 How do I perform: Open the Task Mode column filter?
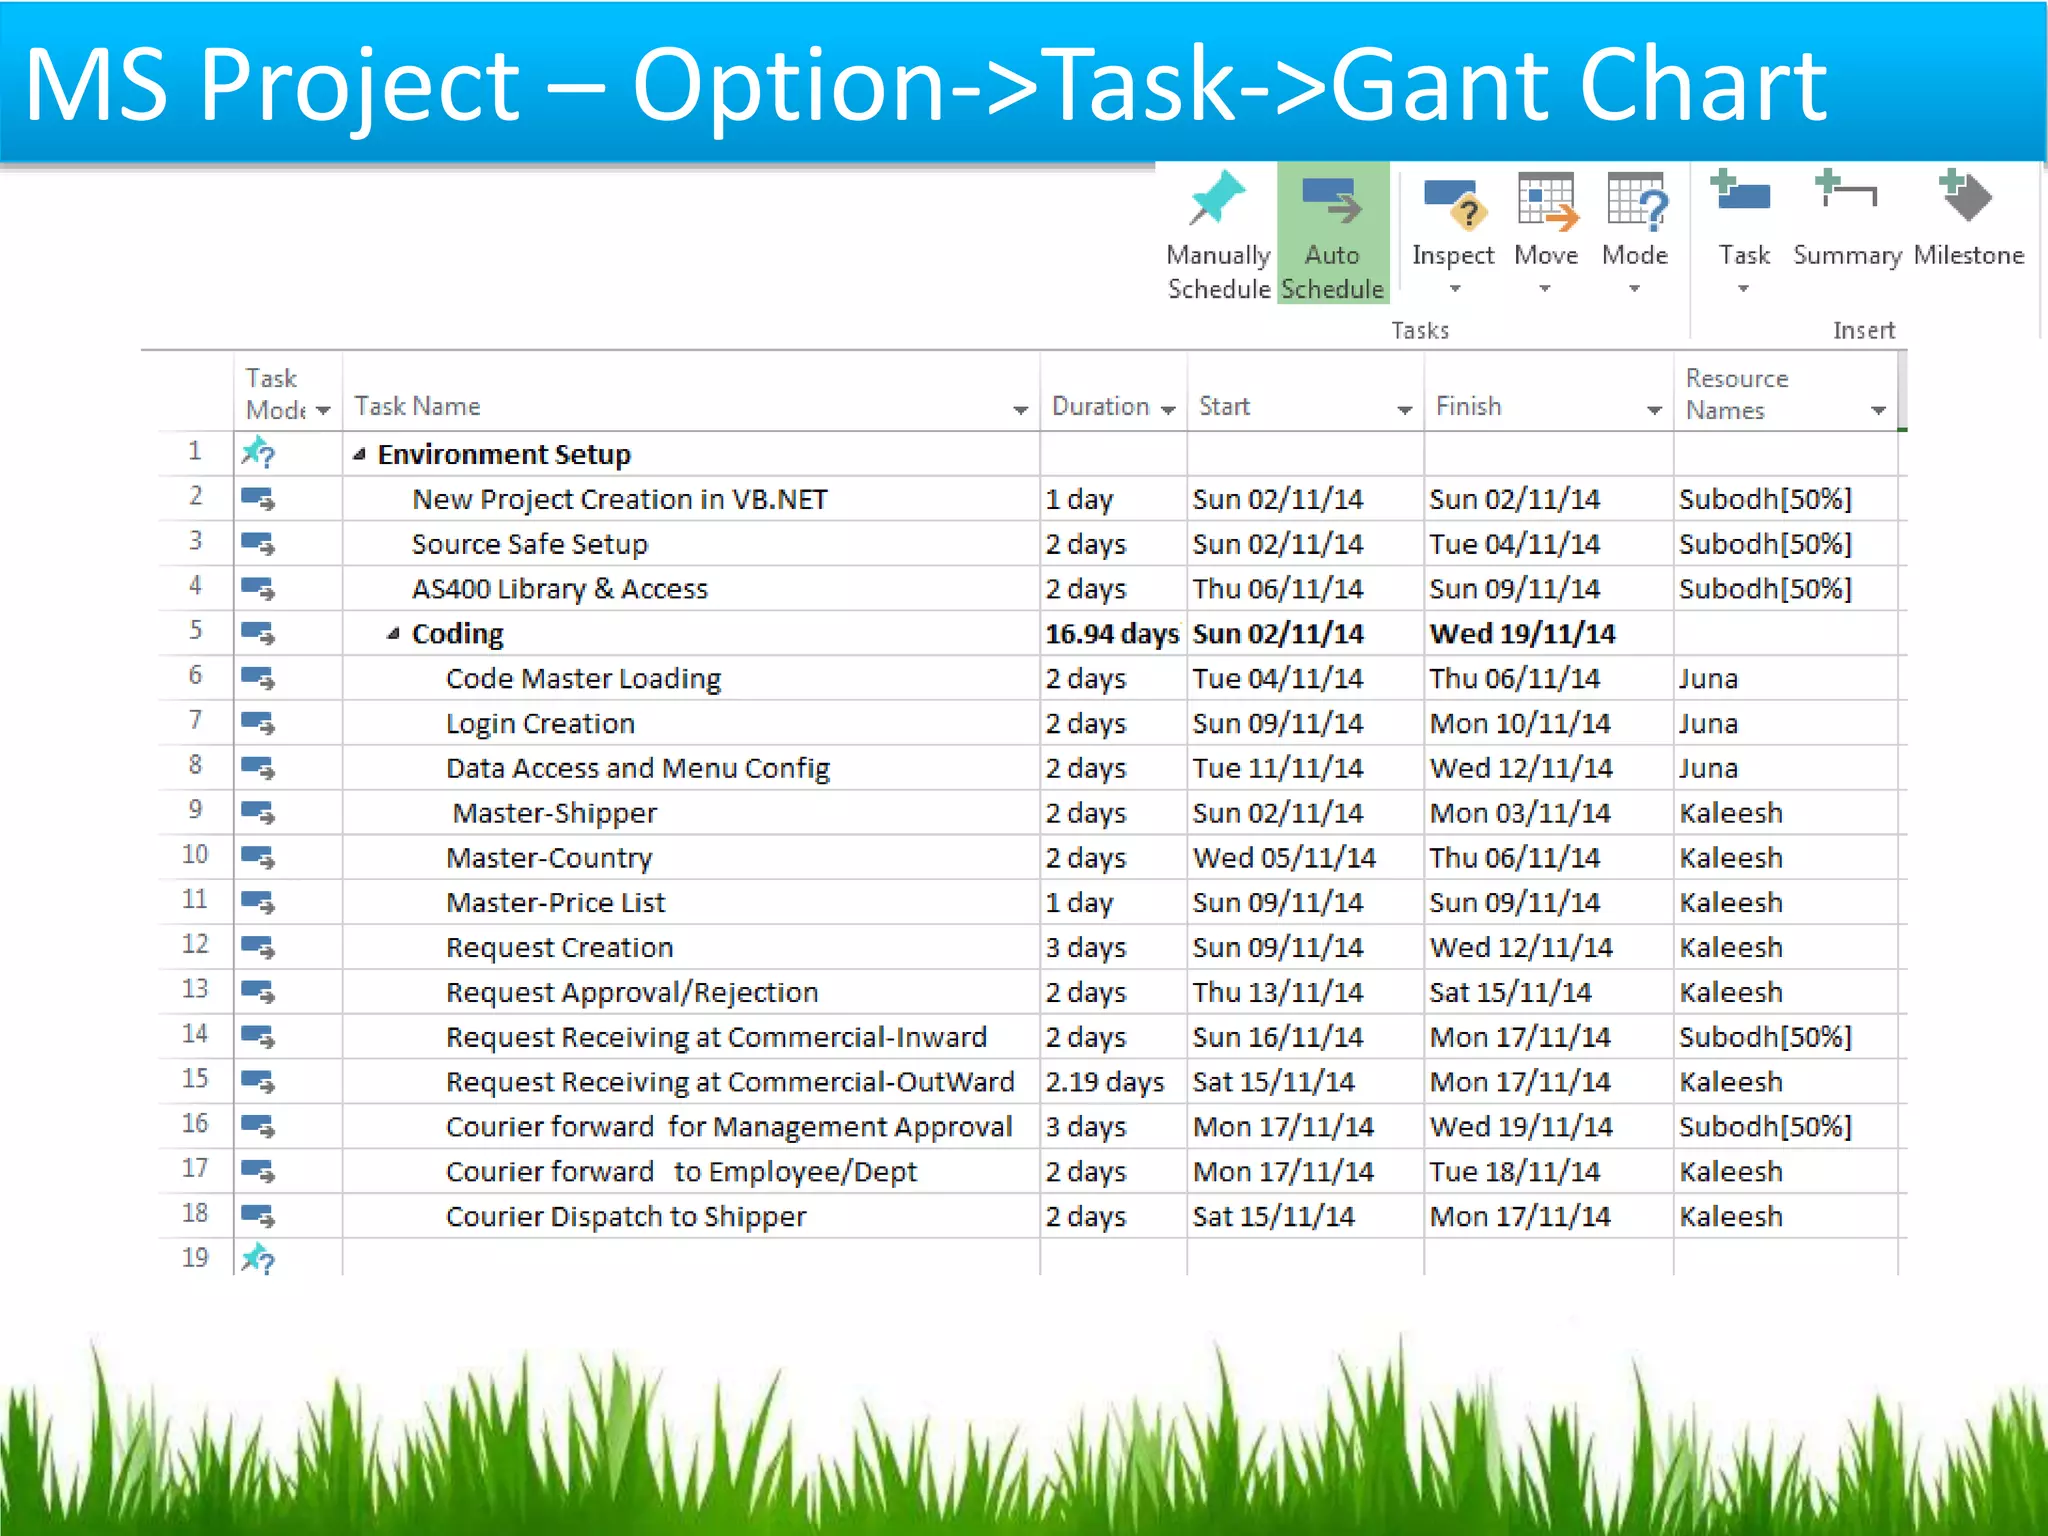click(x=322, y=411)
